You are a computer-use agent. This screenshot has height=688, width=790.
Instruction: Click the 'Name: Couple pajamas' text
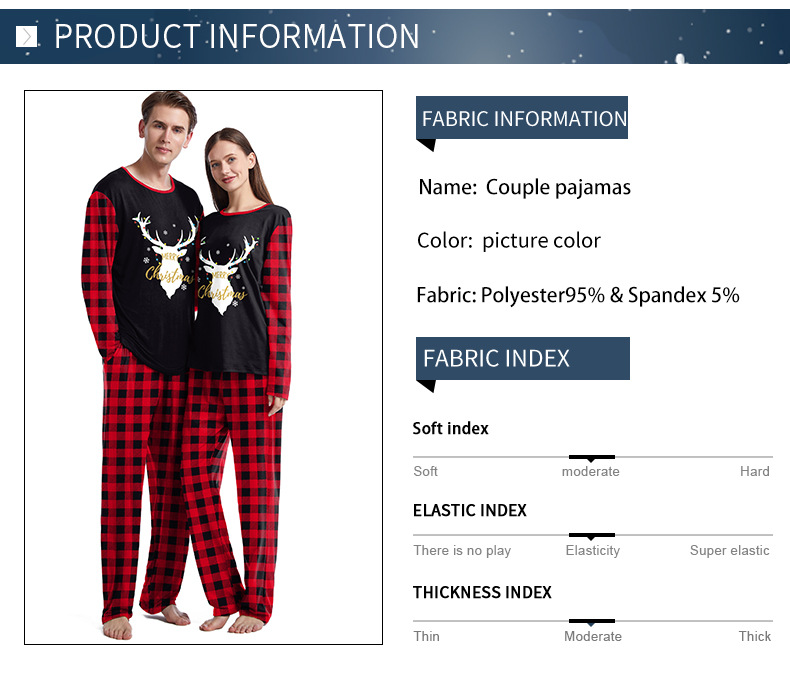tap(524, 187)
